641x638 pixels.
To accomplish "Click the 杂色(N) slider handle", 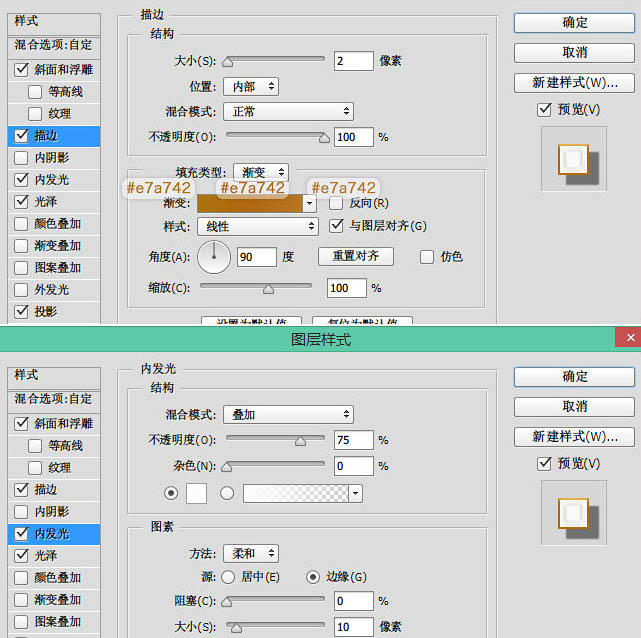I will click(x=226, y=467).
